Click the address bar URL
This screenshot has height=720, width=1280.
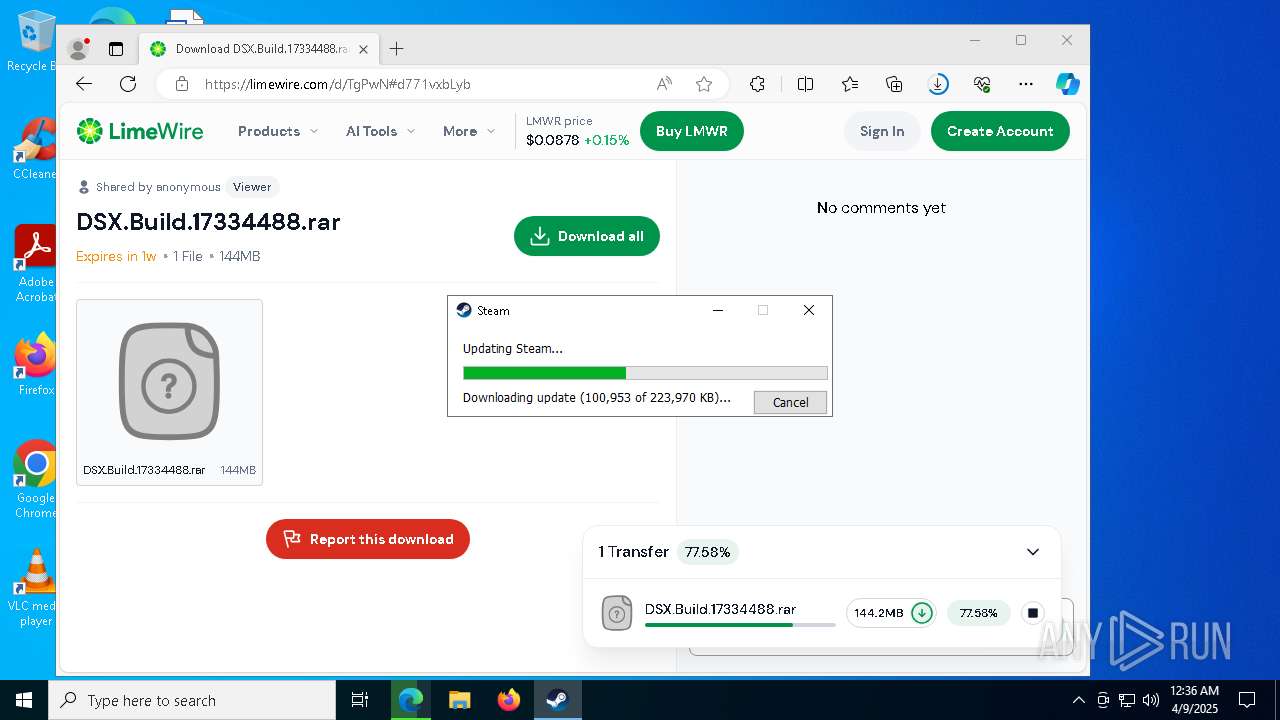pyautogui.click(x=337, y=84)
